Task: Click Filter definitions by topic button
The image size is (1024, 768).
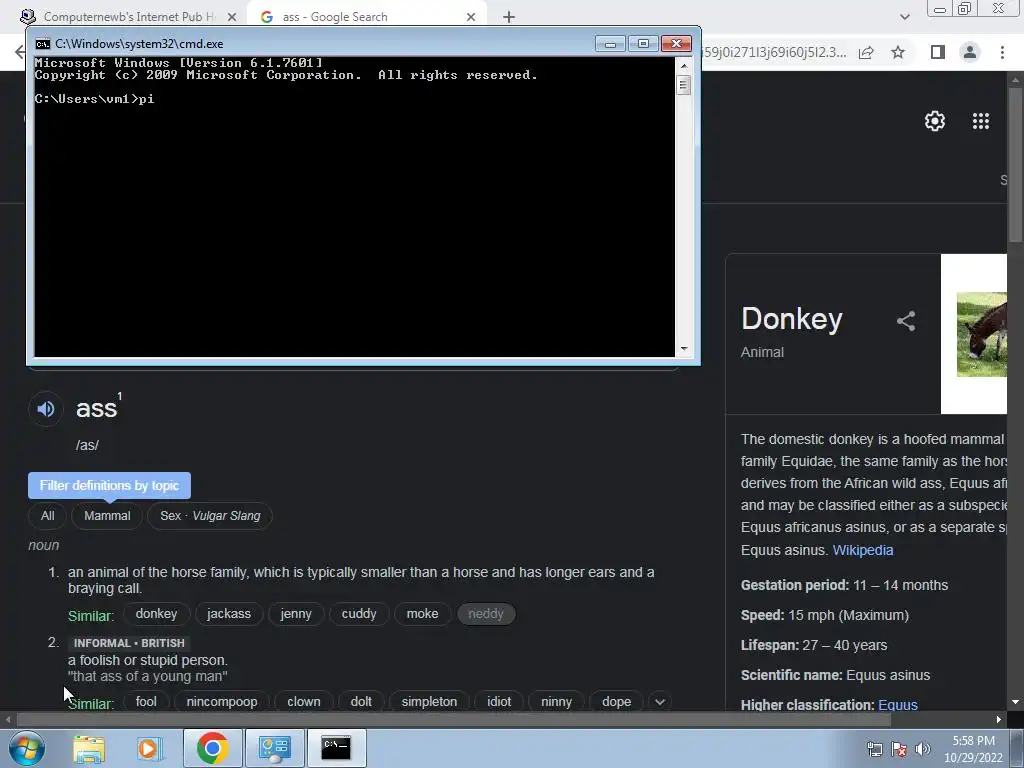Action: tap(109, 485)
